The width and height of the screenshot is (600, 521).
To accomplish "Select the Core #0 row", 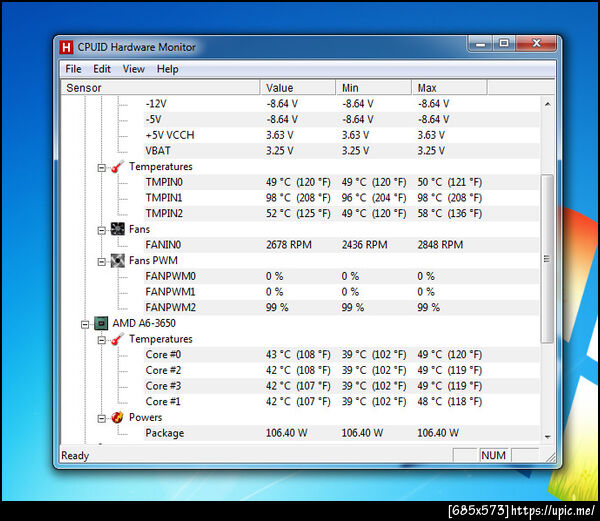I will coord(342,355).
